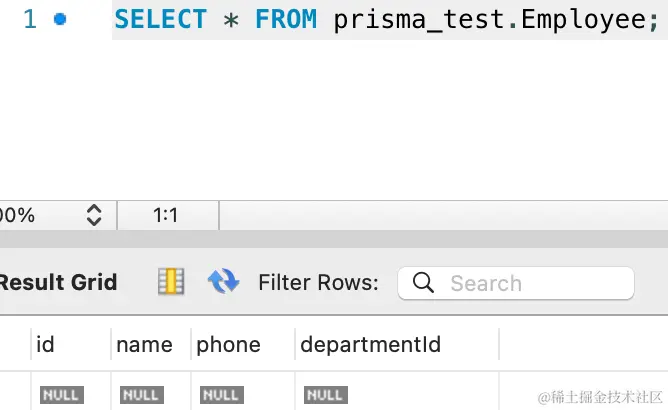Click the 1:1 cursor position indicator
The height and width of the screenshot is (410, 668).
coord(166,215)
